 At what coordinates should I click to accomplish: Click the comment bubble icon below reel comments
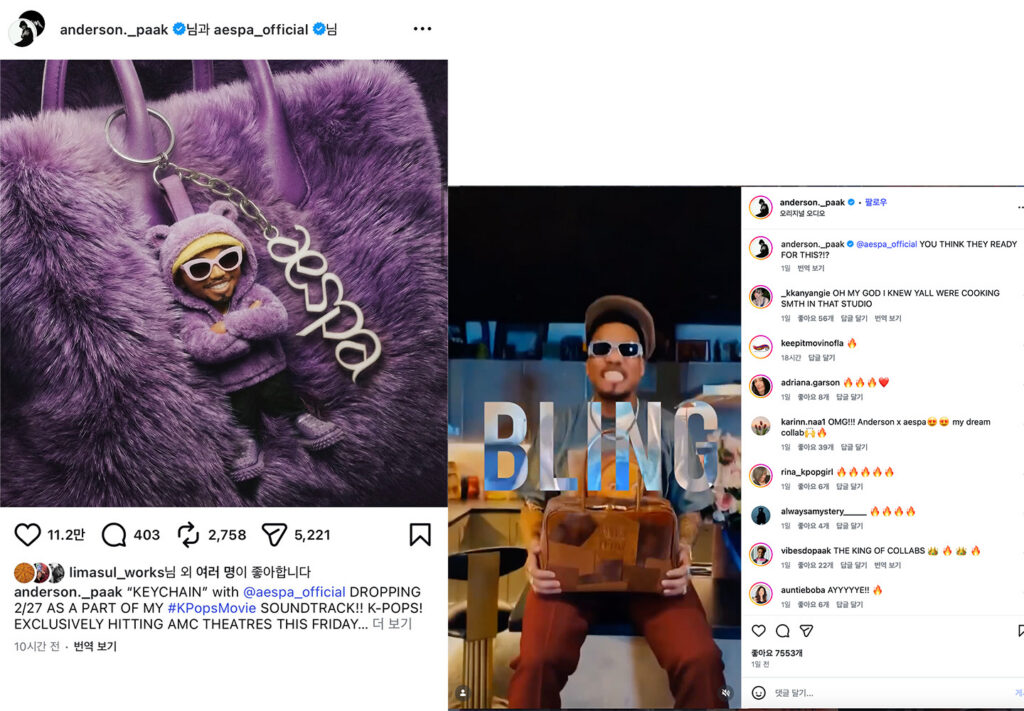(x=783, y=631)
